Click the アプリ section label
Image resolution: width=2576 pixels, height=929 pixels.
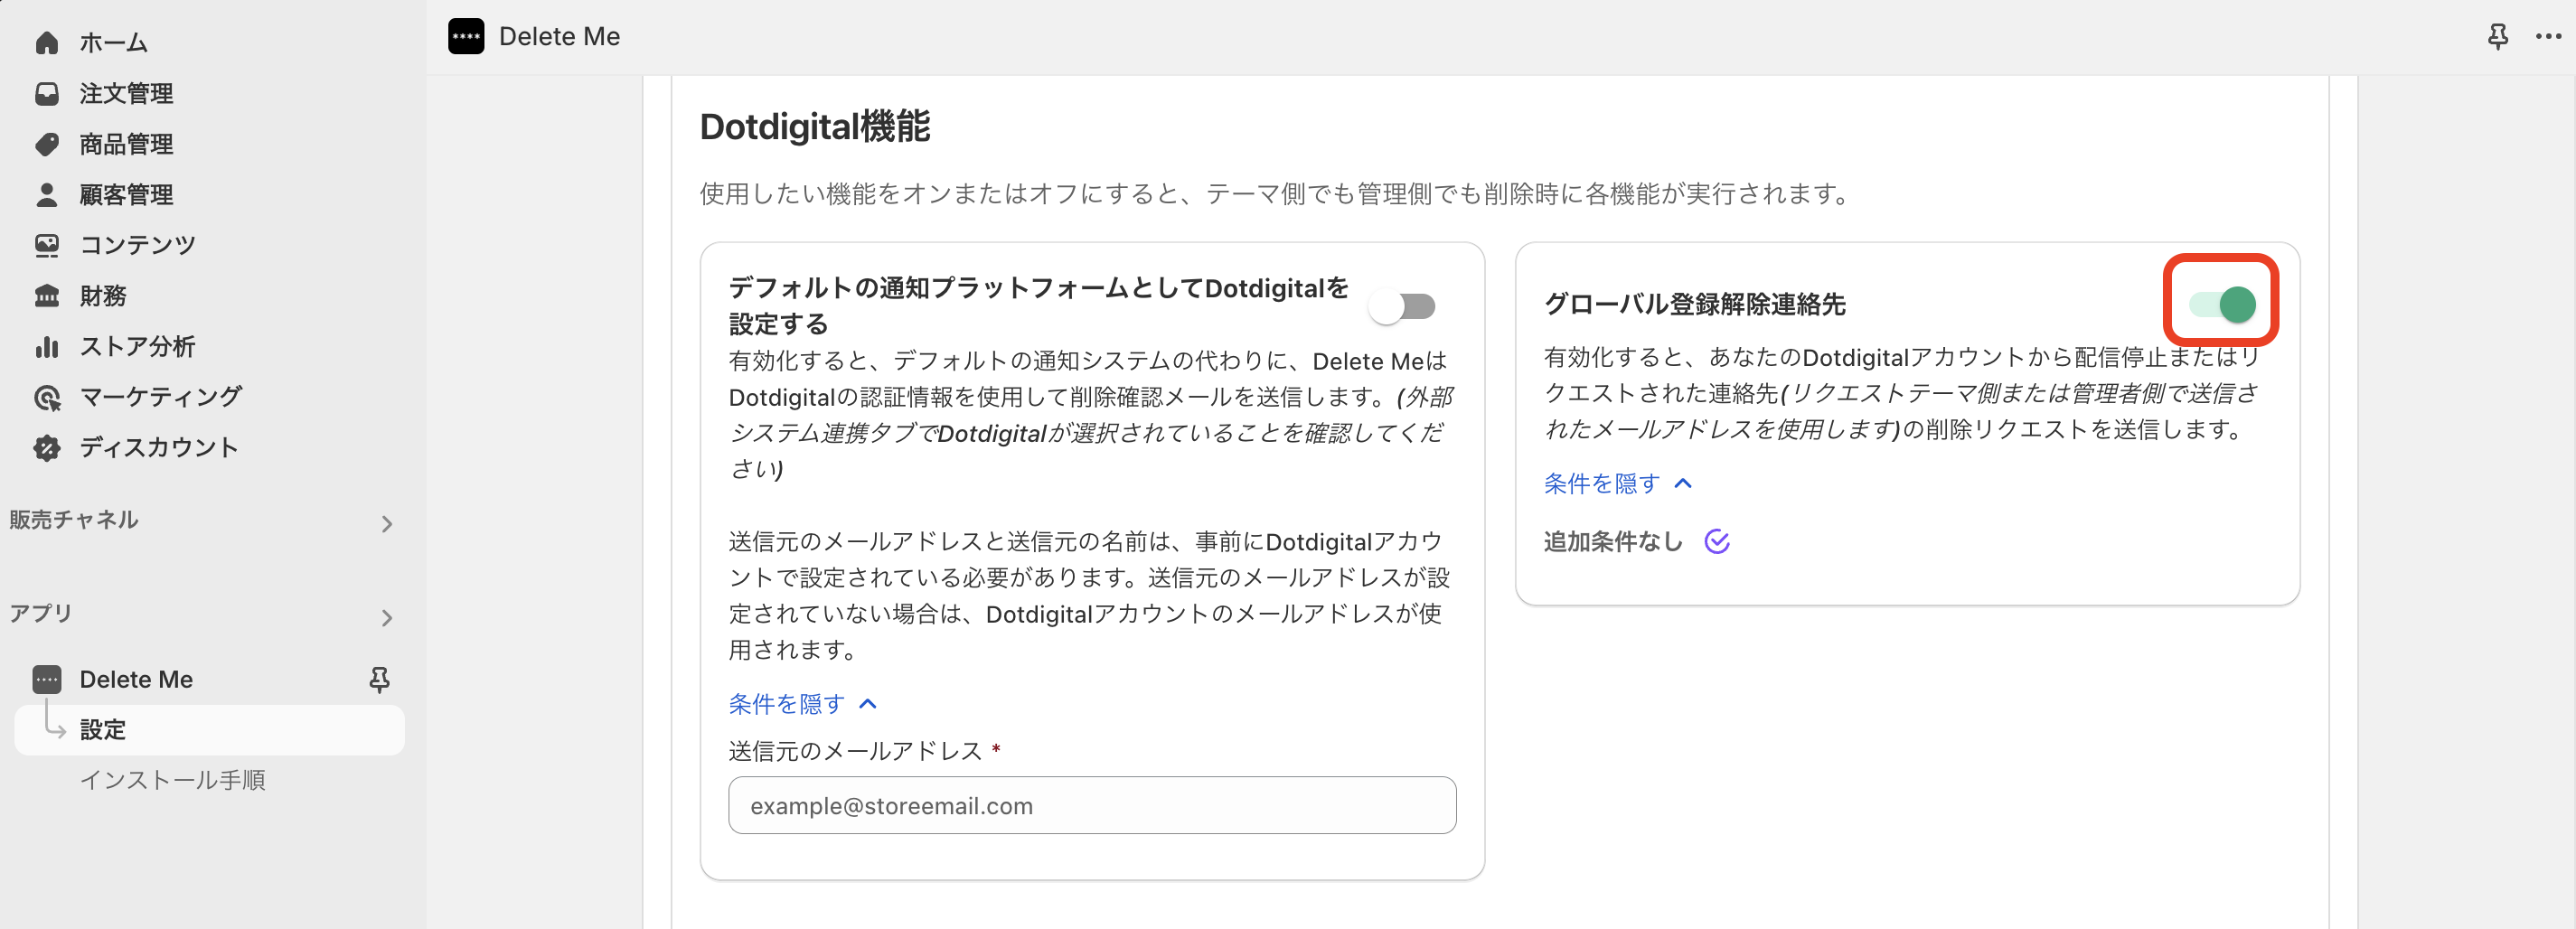pyautogui.click(x=41, y=613)
